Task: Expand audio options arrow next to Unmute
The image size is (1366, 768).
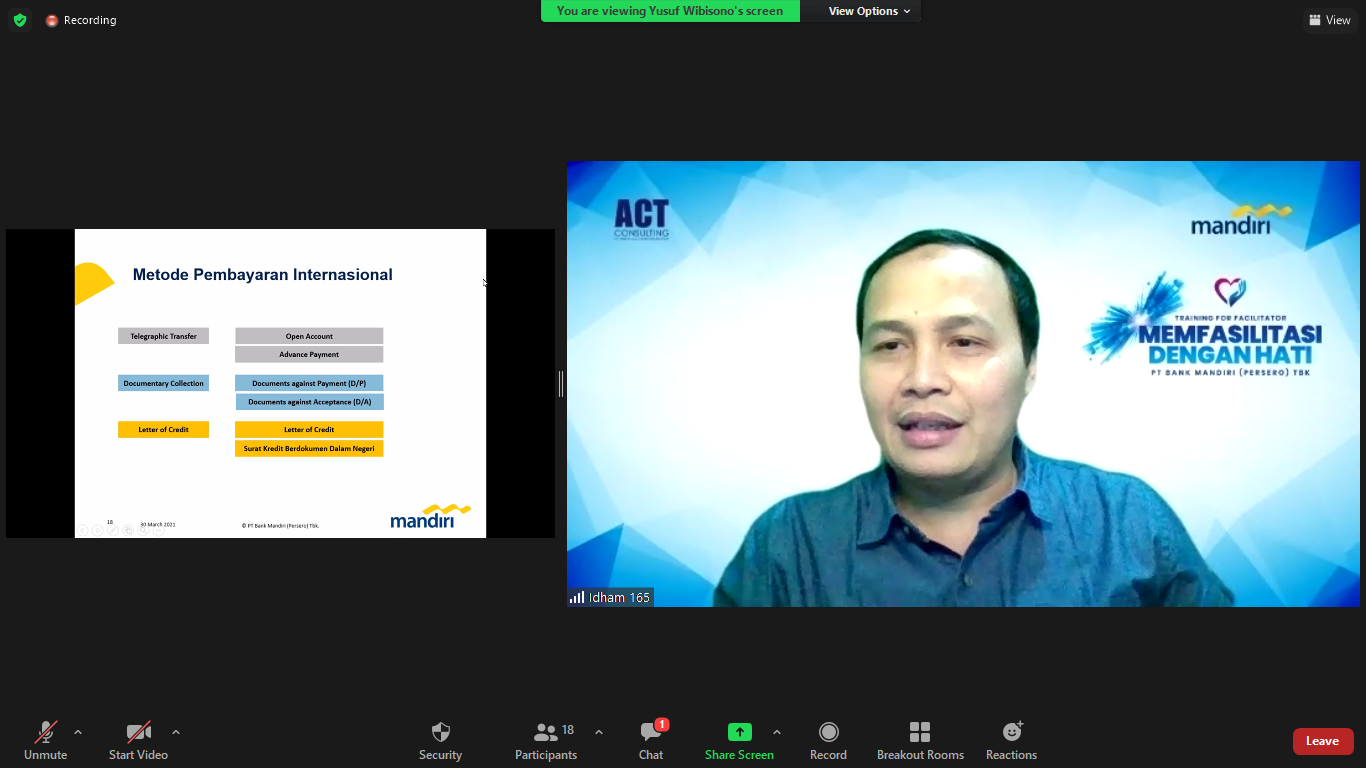Action: 78,732
